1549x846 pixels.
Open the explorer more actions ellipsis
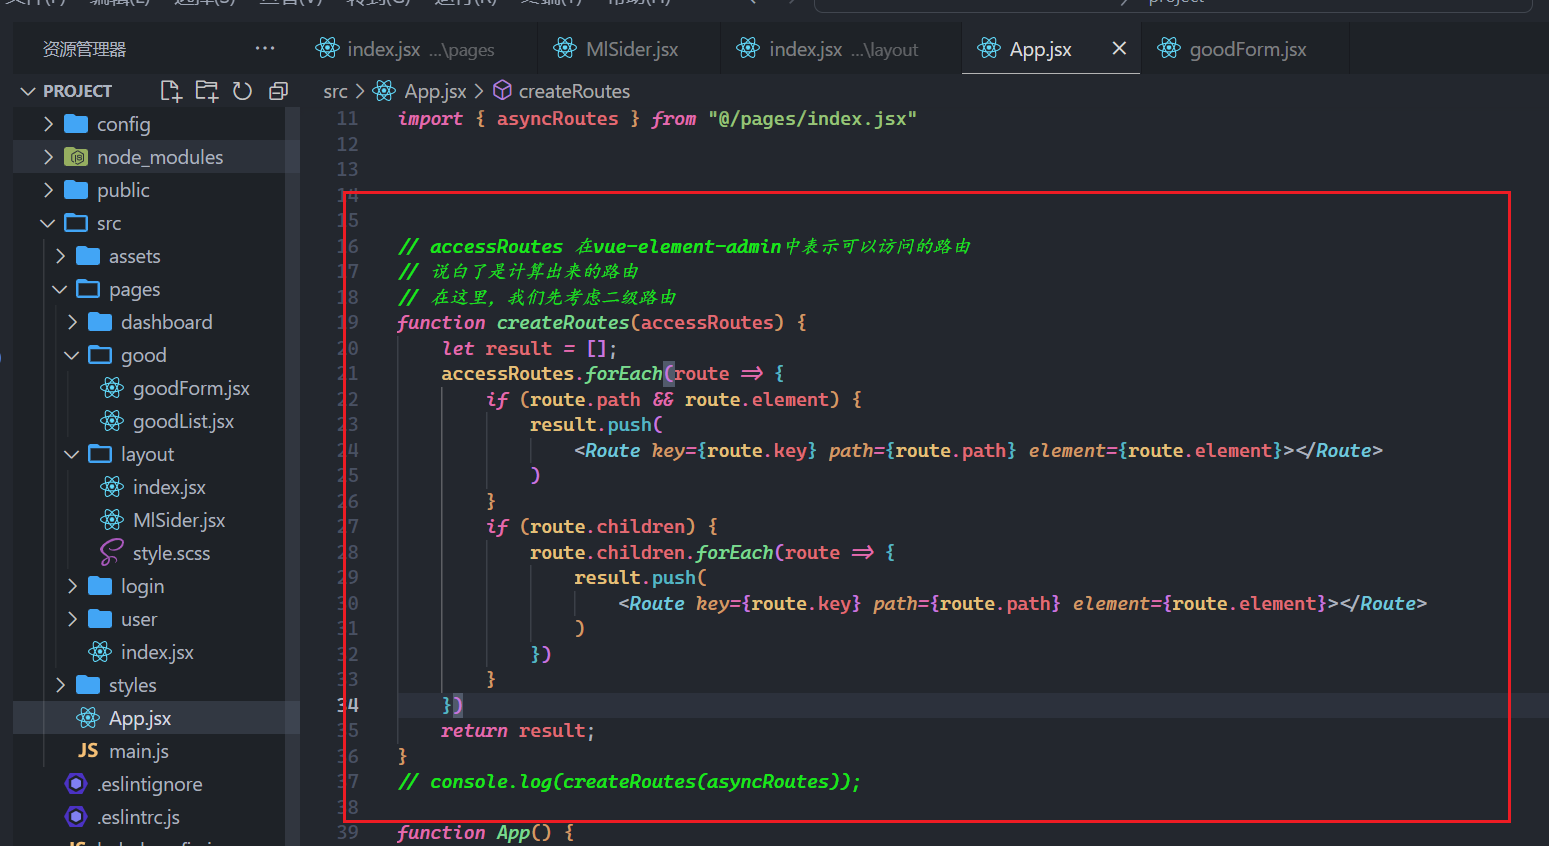click(264, 48)
